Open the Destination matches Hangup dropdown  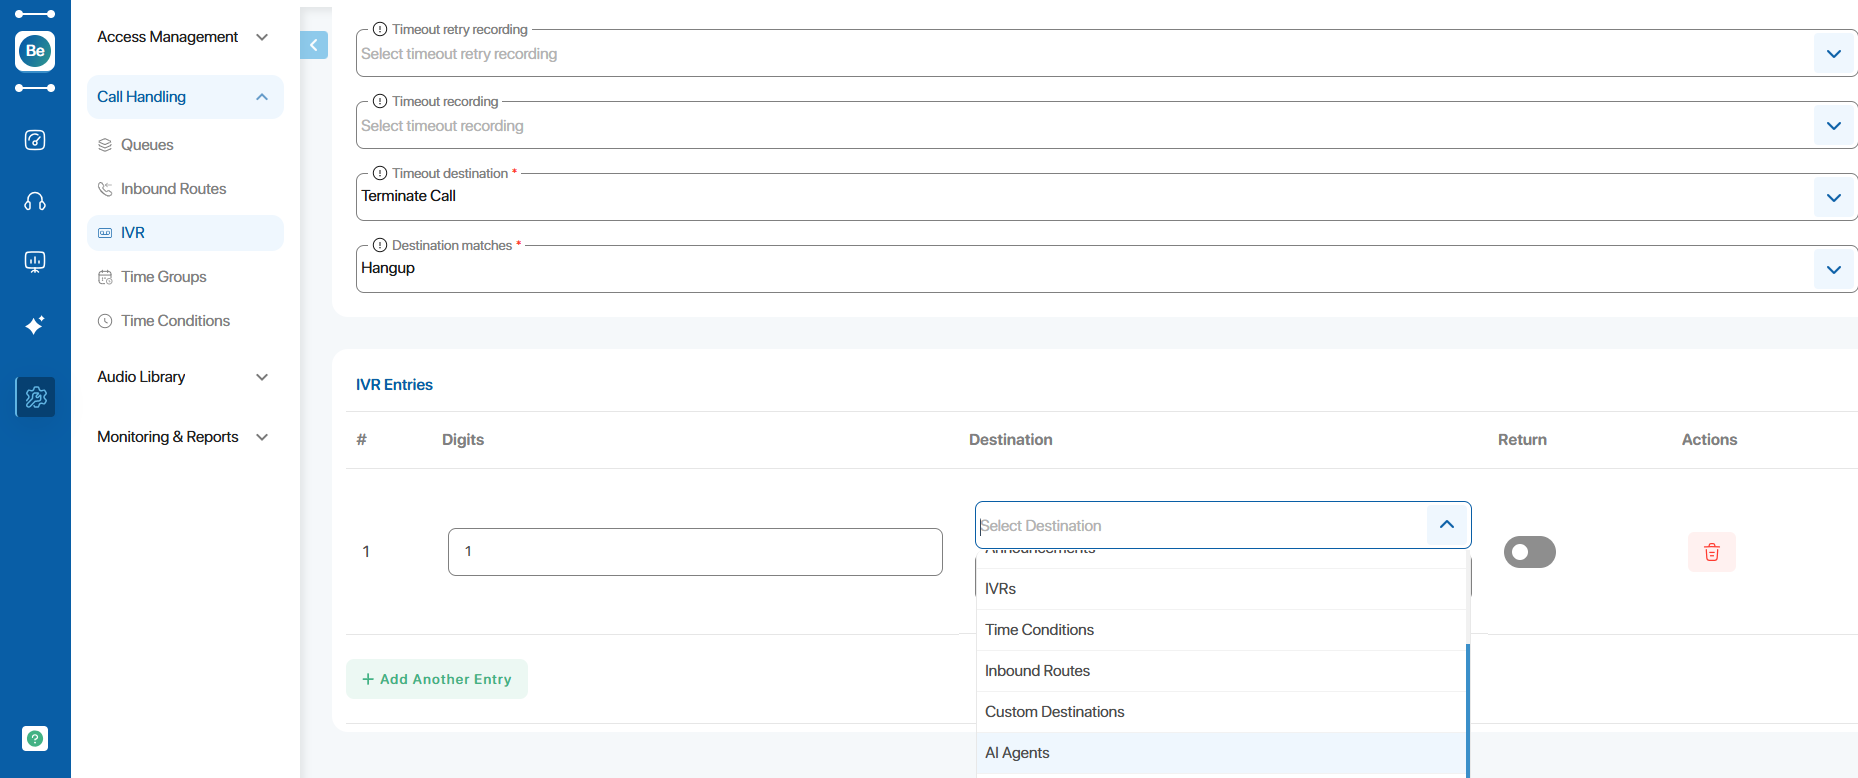pos(1833,270)
